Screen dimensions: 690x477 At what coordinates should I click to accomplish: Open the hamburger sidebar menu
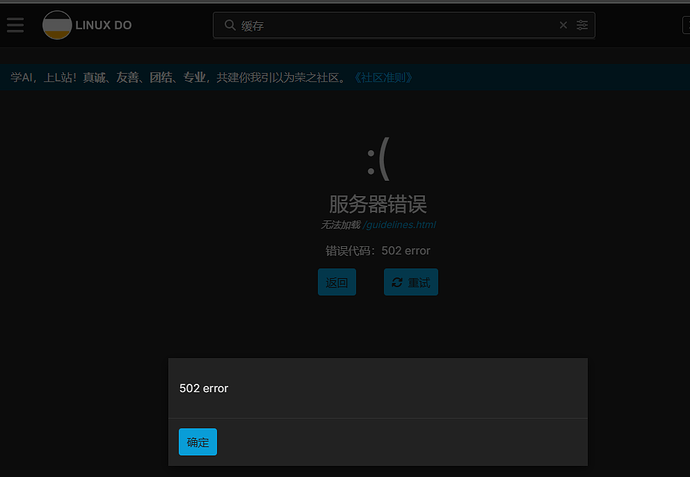[x=15, y=25]
